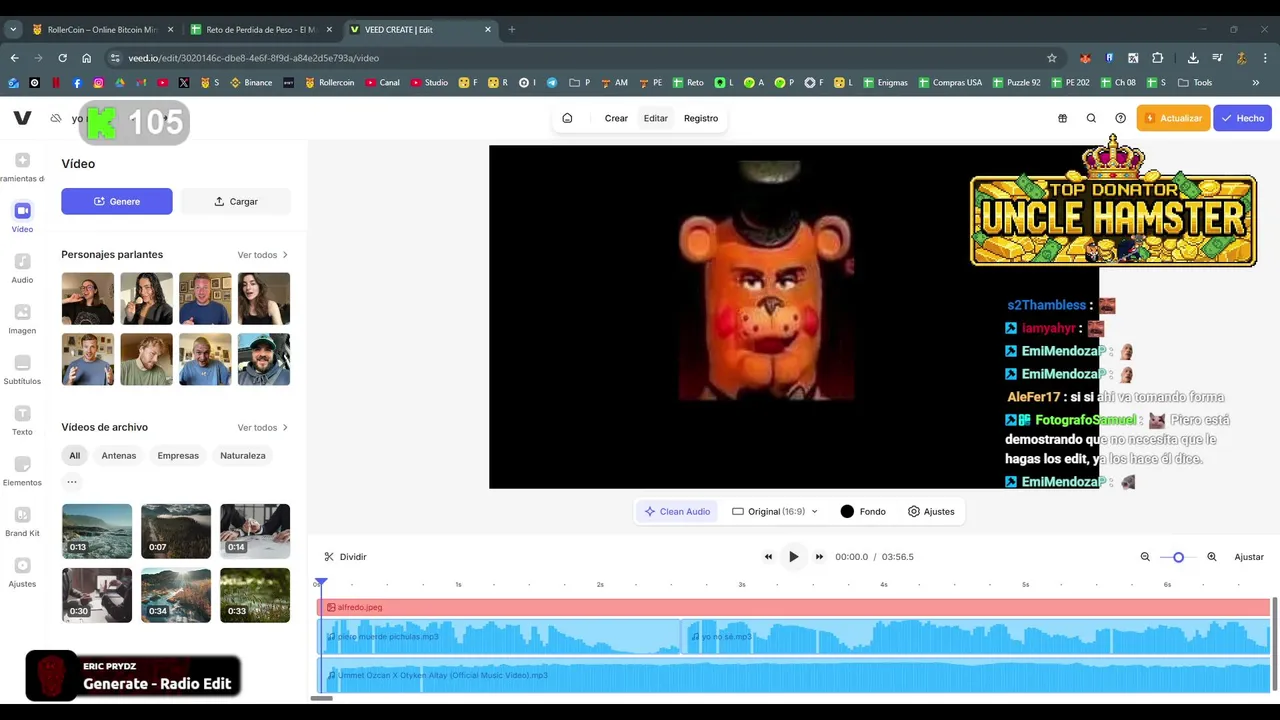Screen dimensions: 1280x720
Task: Open the Editar tab
Action: click(656, 118)
